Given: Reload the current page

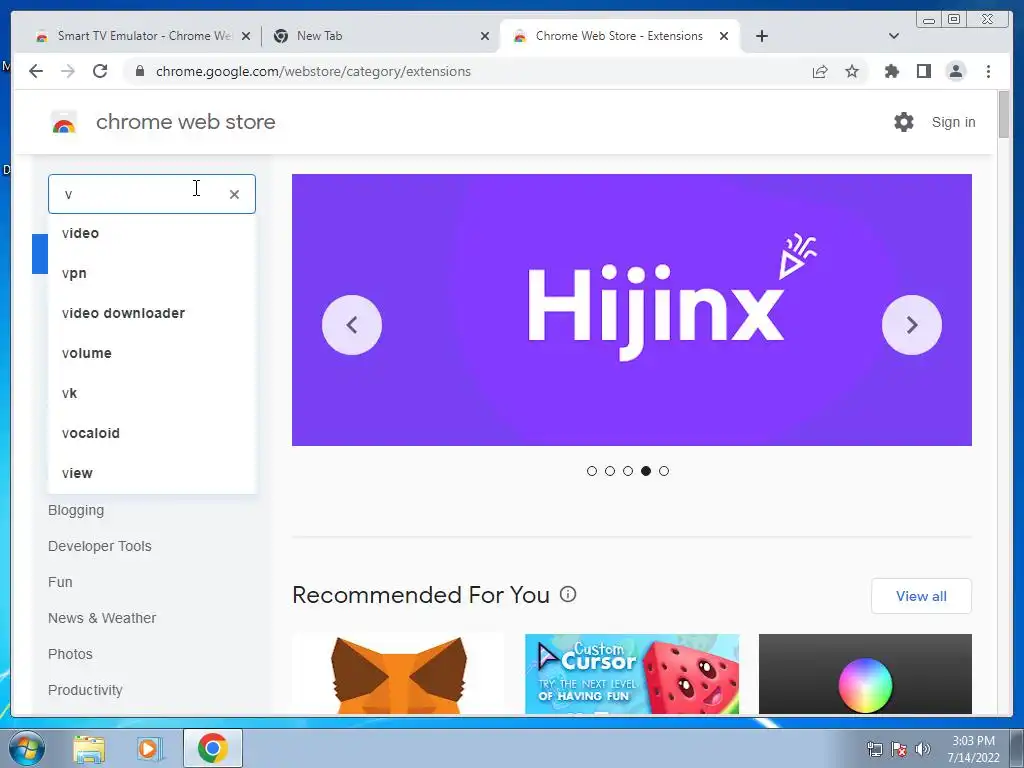Looking at the screenshot, I should pos(100,71).
